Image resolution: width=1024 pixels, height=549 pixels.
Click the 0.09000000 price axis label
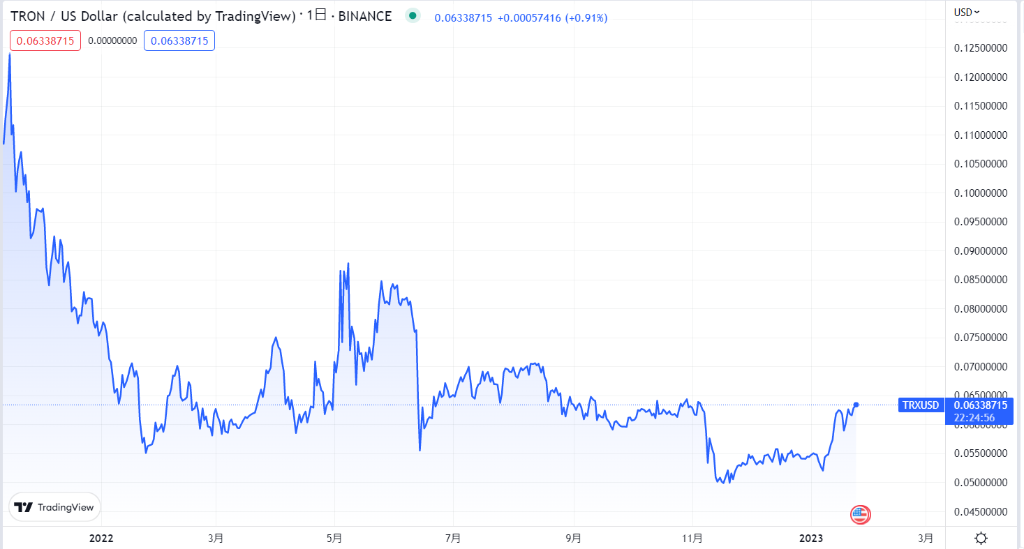980,251
